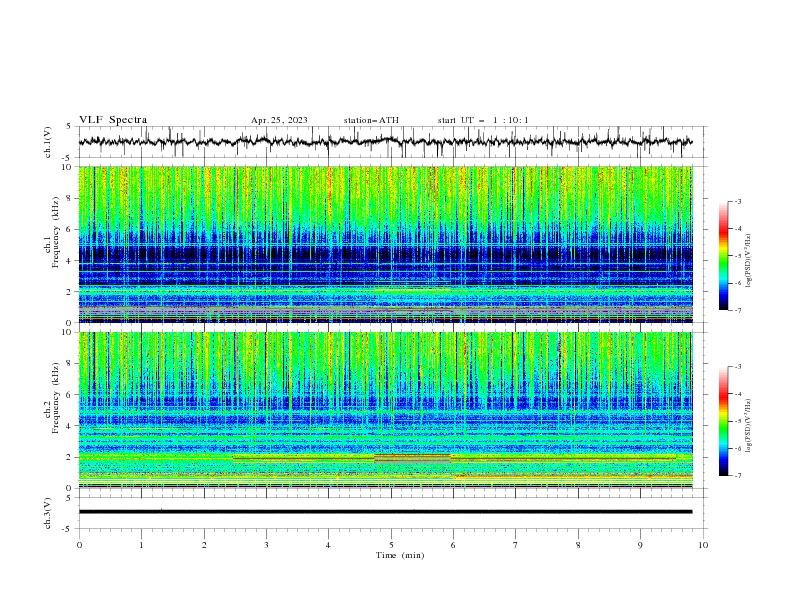Click inside the ch.2 spectrogram panel
This screenshot has height=612, width=792.
pyautogui.click(x=385, y=410)
